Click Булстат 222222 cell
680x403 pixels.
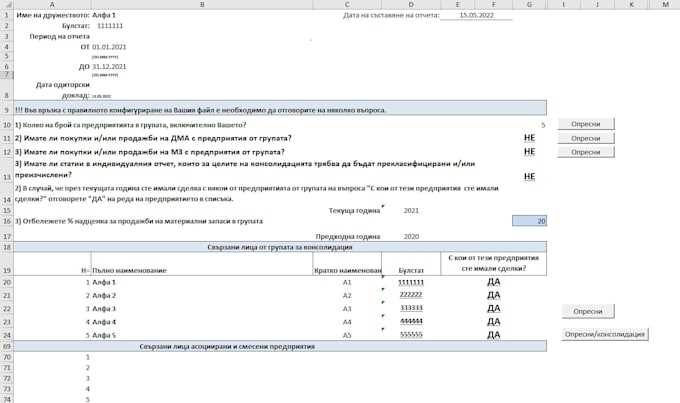[x=411, y=295]
